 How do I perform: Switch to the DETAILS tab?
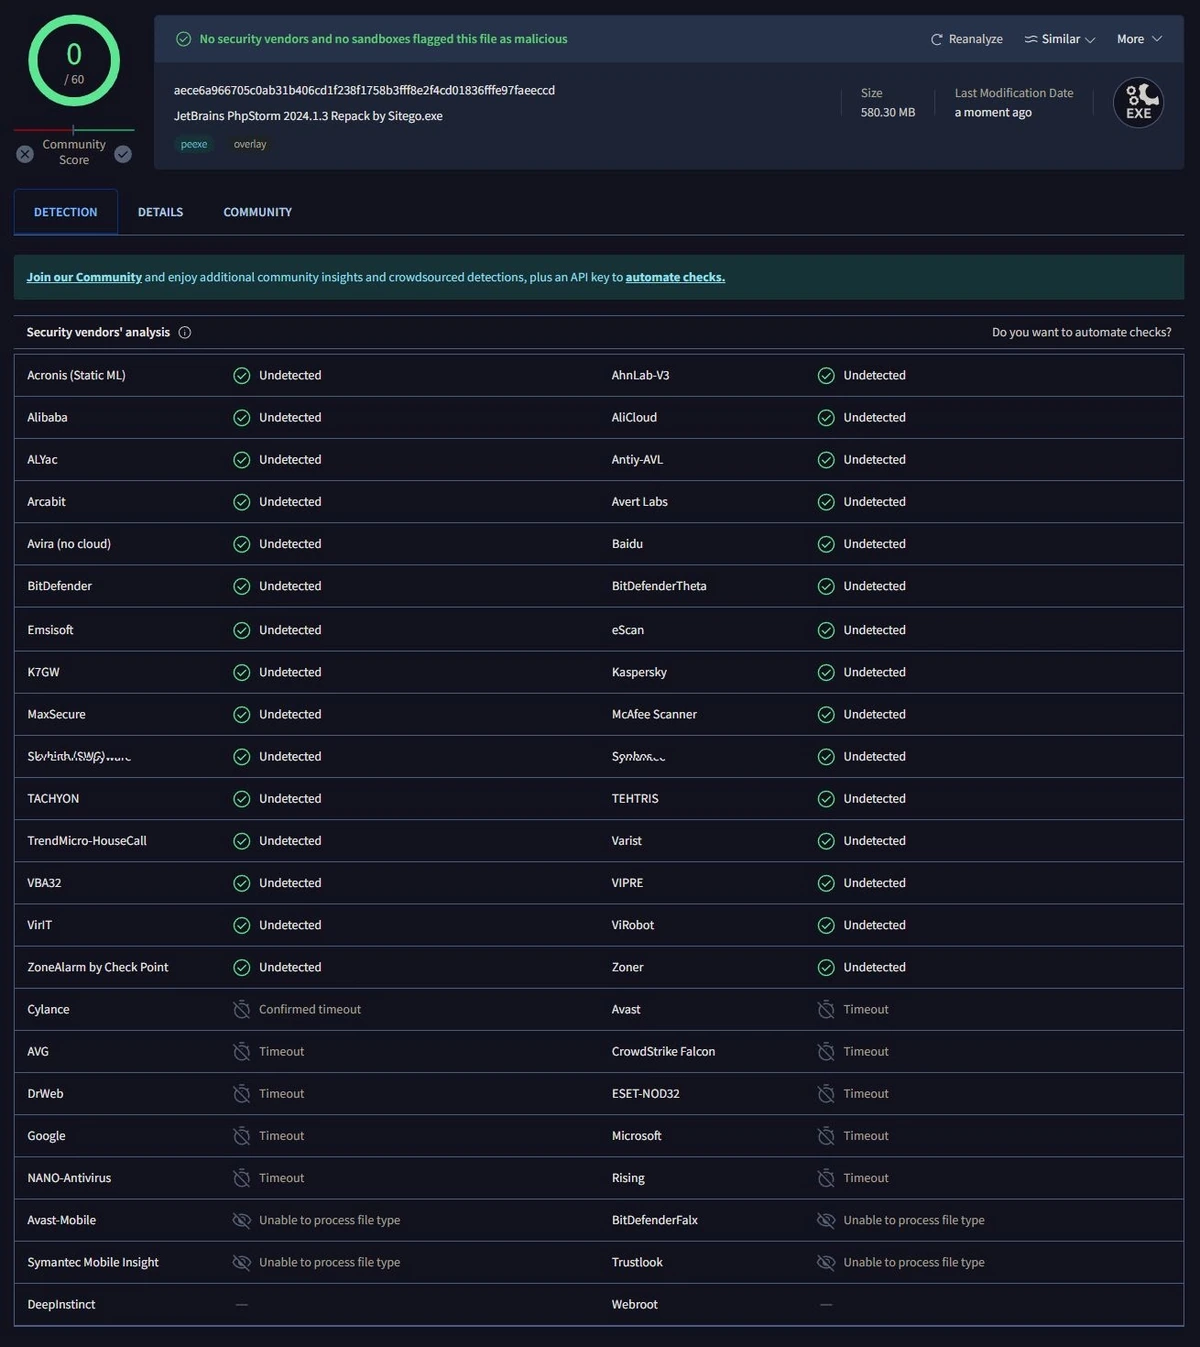point(160,212)
